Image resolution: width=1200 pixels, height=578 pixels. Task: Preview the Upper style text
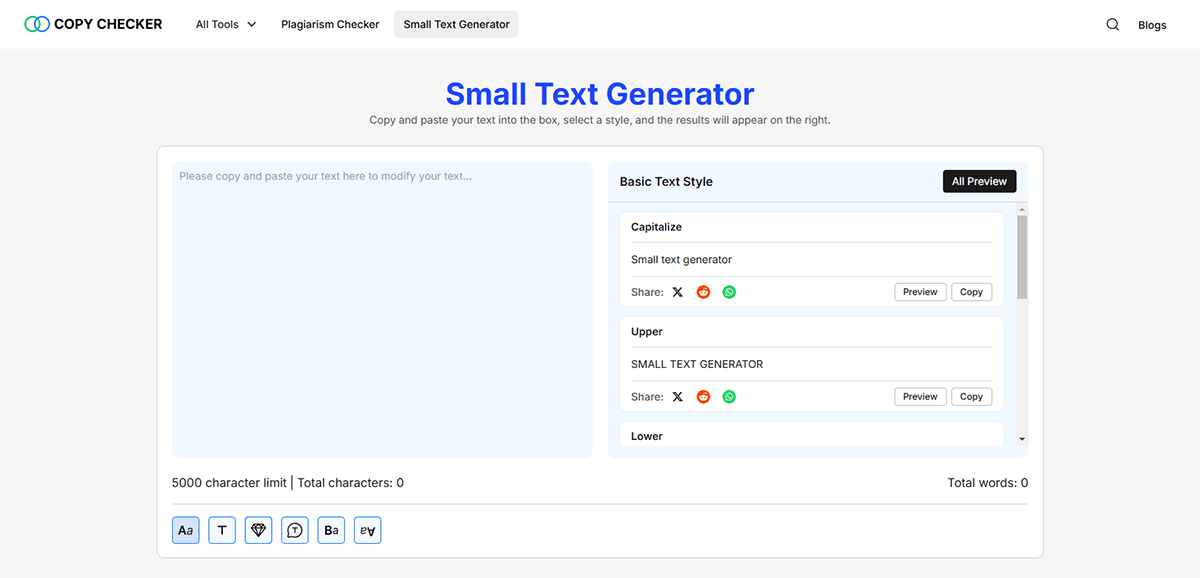(x=920, y=397)
